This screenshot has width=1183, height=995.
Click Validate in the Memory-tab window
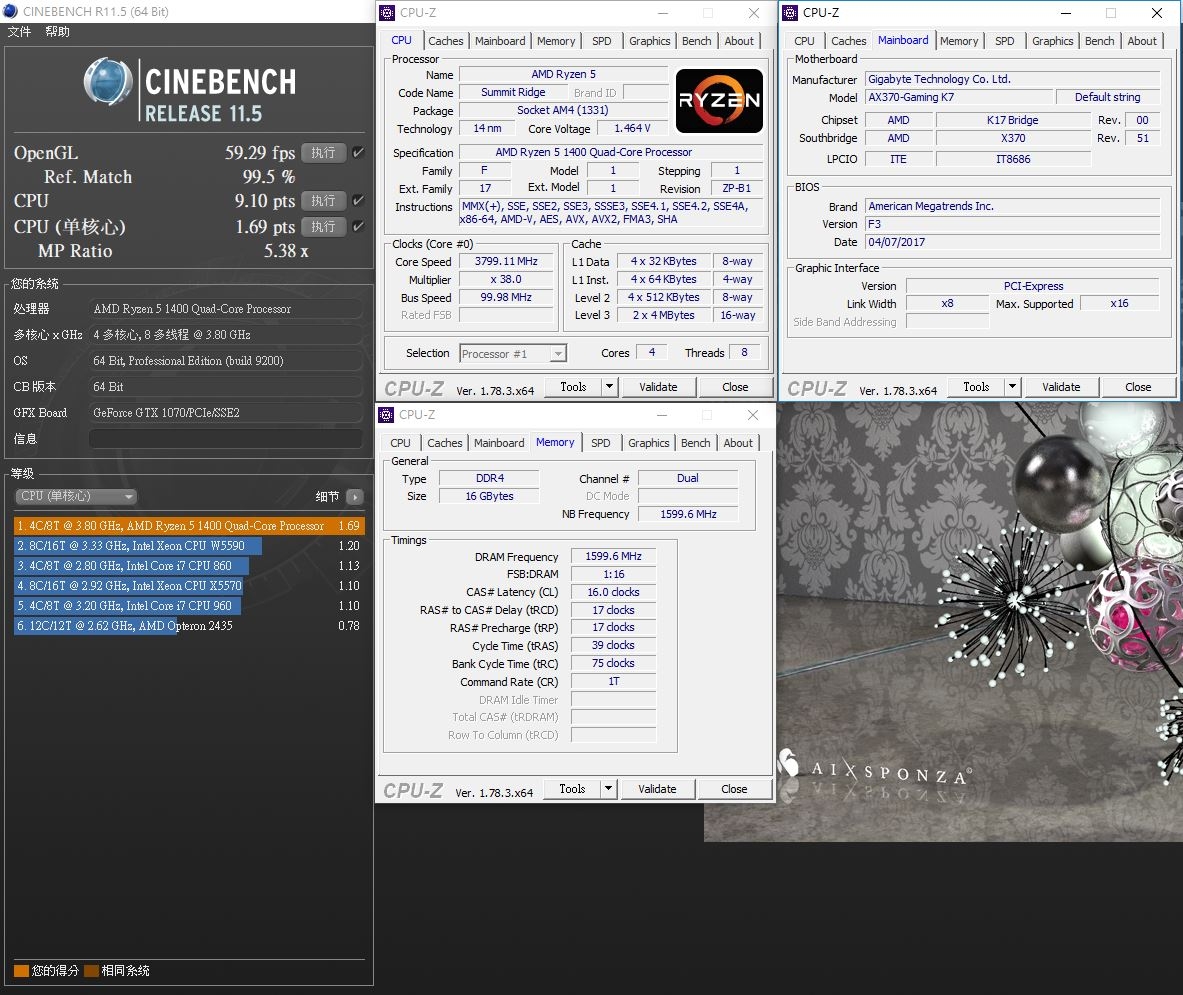pyautogui.click(x=657, y=789)
